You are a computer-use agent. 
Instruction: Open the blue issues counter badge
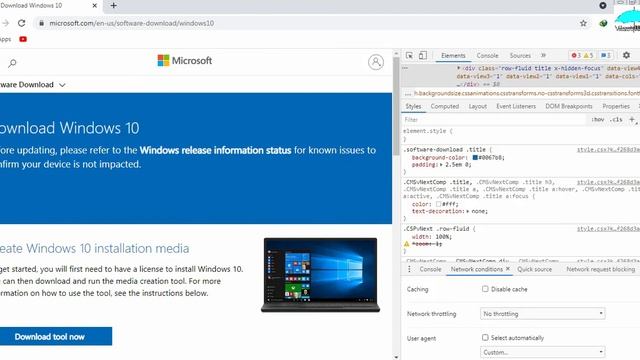coord(606,56)
